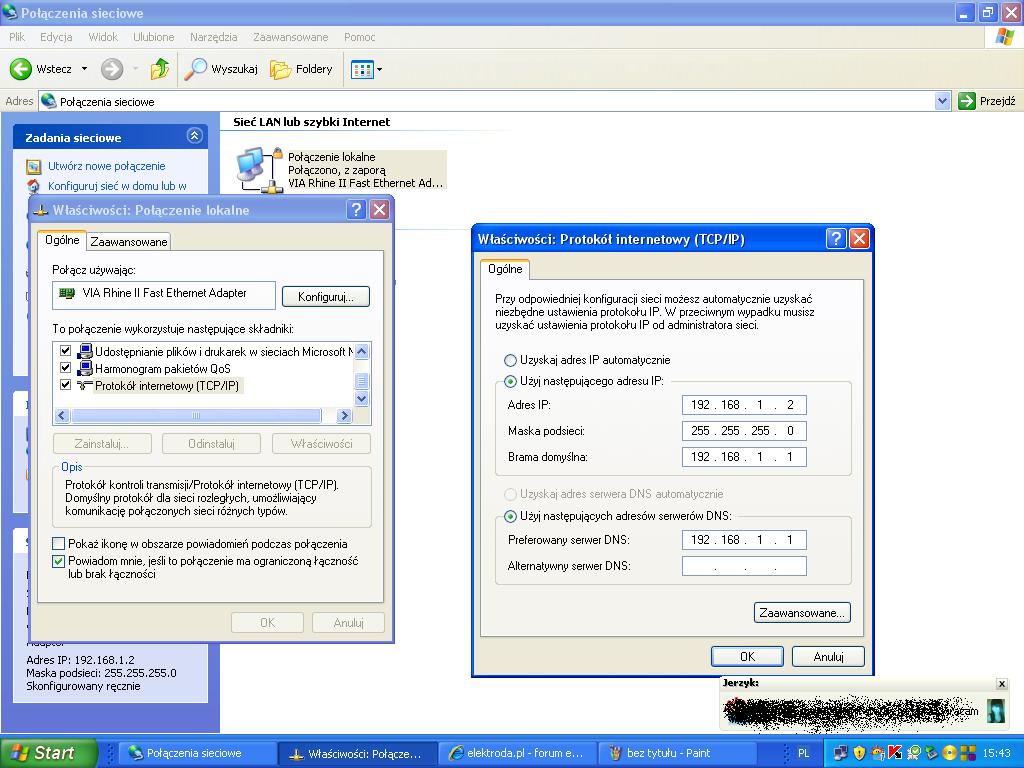This screenshot has height=768, width=1024.
Task: Click the VIA Rhine adapter card icon
Action: point(67,293)
